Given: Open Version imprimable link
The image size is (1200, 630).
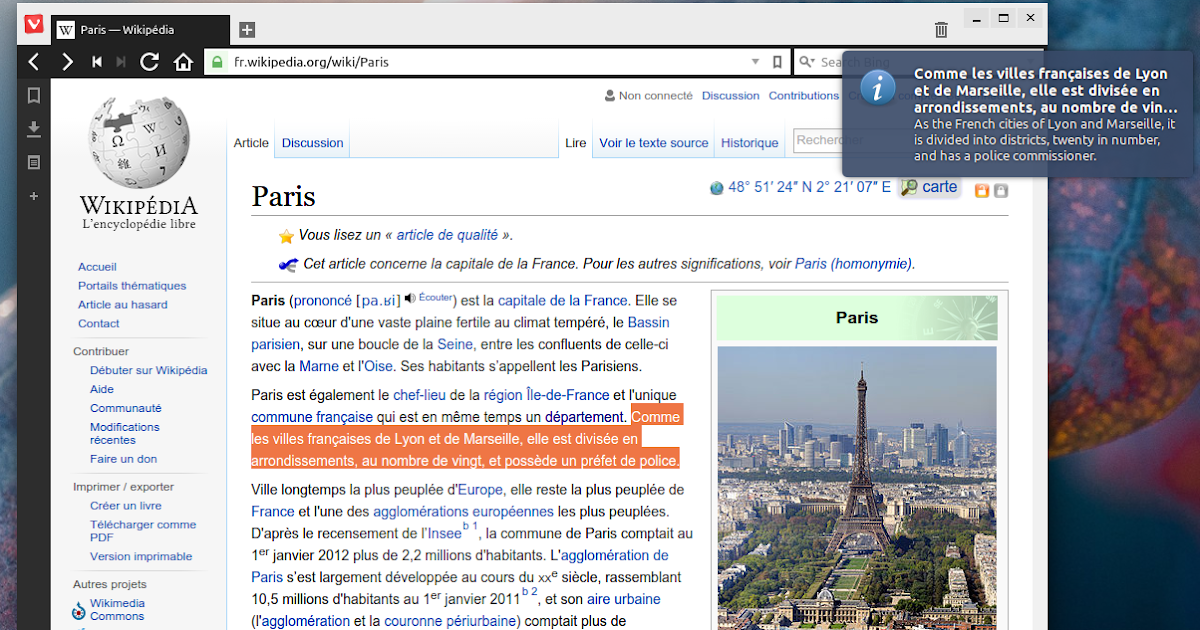Looking at the screenshot, I should point(141,557).
